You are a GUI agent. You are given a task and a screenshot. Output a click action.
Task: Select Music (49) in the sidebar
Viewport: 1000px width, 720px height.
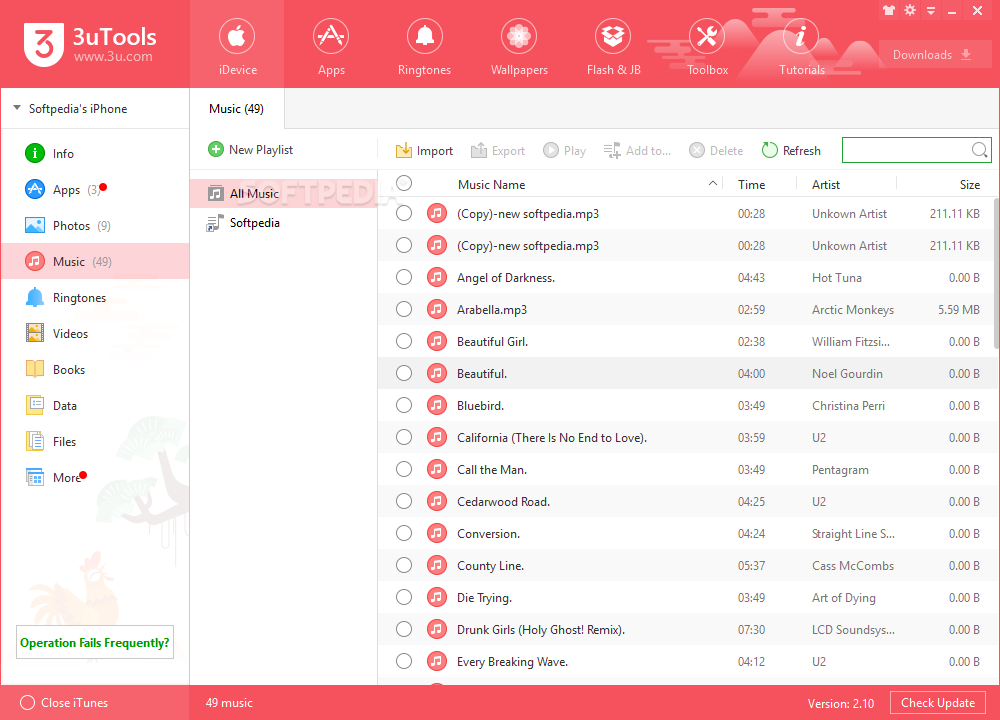point(95,261)
